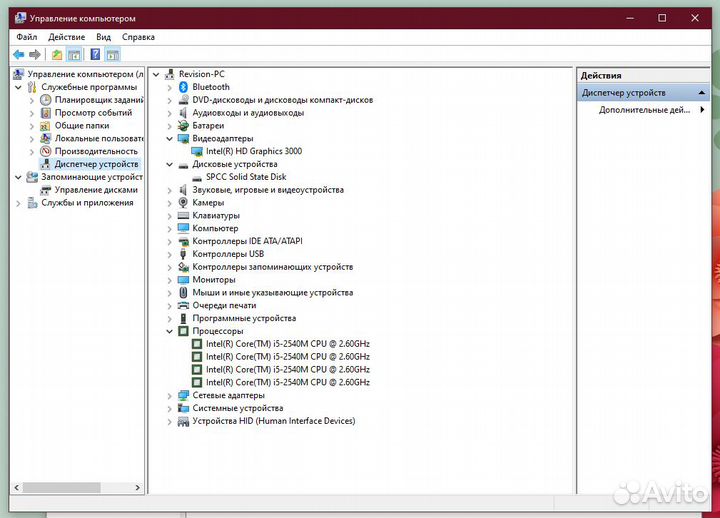This screenshot has height=518, width=720.
Task: Select Управление компьютером root node
Action: click(85, 74)
